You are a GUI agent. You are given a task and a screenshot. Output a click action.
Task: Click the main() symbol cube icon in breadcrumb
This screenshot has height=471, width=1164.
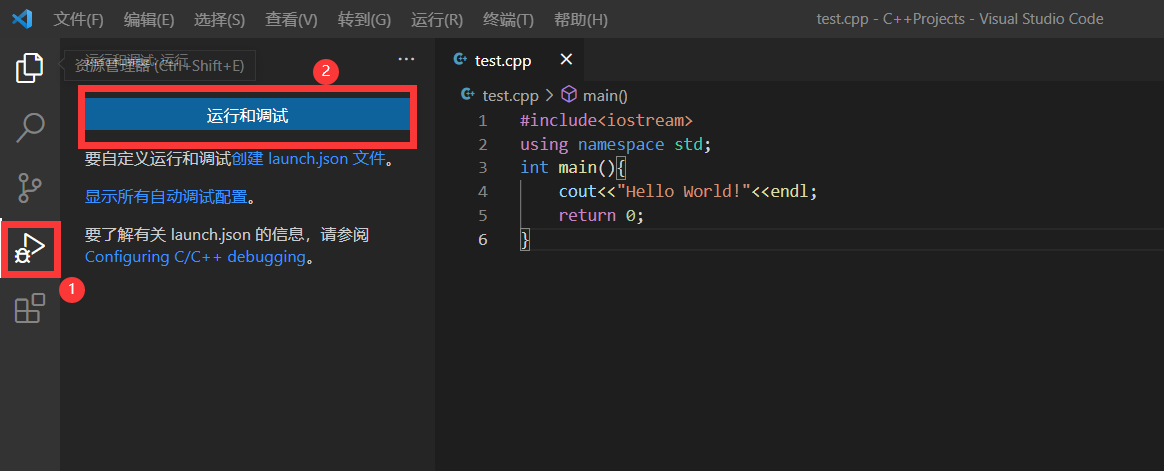(x=569, y=94)
